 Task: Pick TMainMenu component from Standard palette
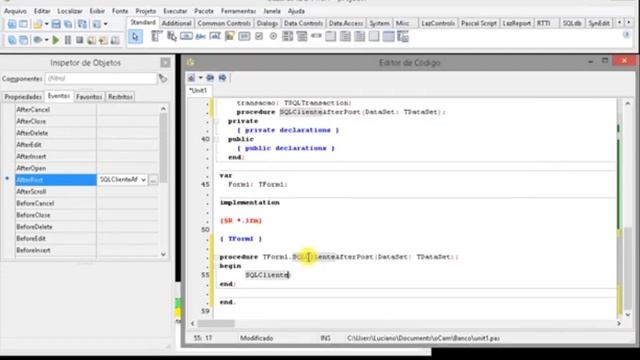click(x=156, y=37)
